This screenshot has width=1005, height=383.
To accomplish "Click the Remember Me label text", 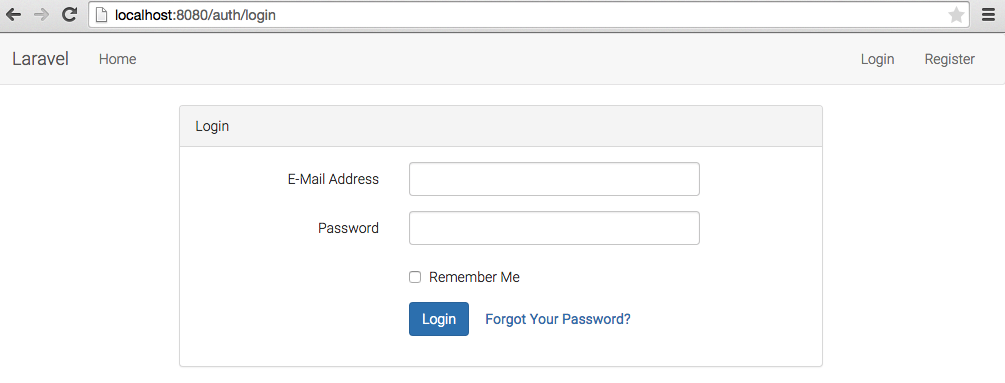I will [474, 277].
